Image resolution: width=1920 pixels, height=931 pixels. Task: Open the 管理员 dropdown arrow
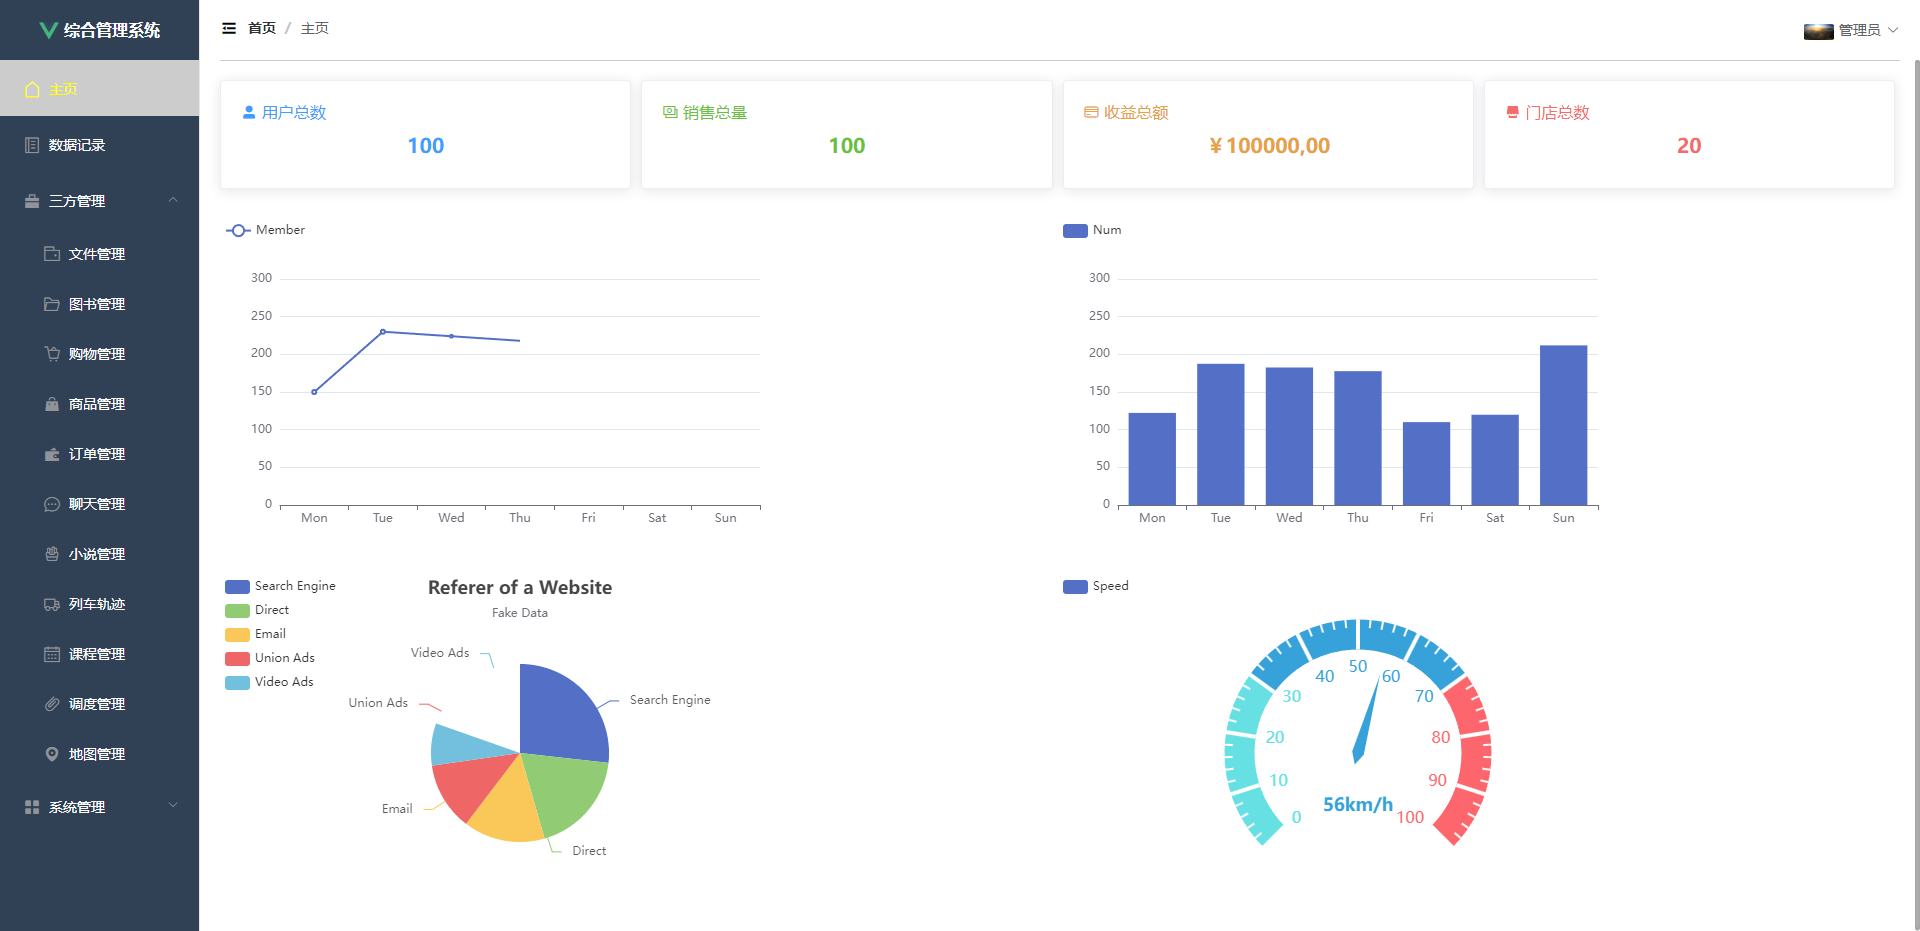[x=1893, y=30]
